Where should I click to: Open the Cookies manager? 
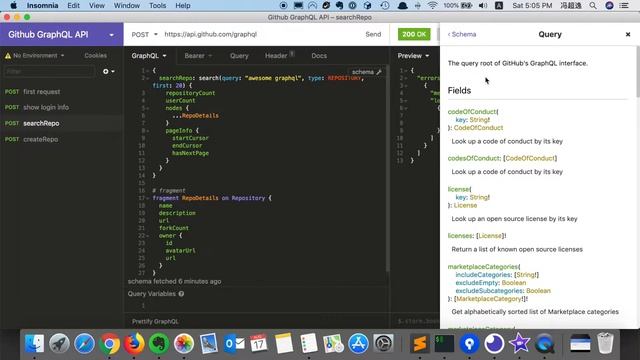click(x=96, y=56)
